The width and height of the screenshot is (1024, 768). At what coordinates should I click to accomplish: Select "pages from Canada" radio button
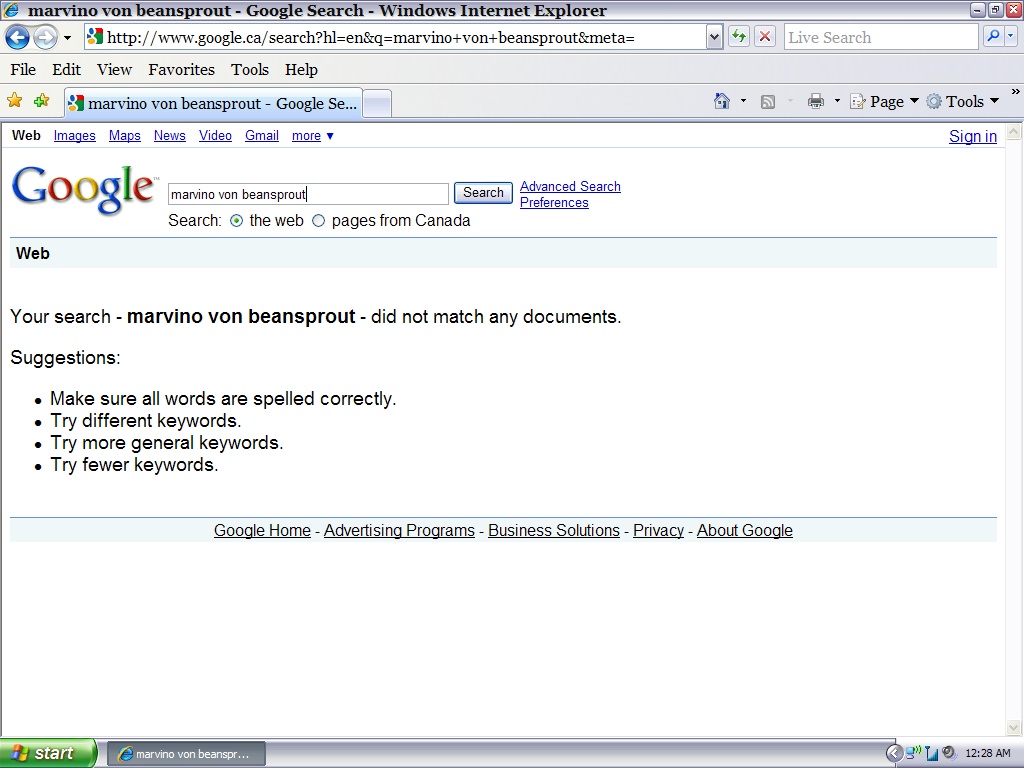[319, 221]
